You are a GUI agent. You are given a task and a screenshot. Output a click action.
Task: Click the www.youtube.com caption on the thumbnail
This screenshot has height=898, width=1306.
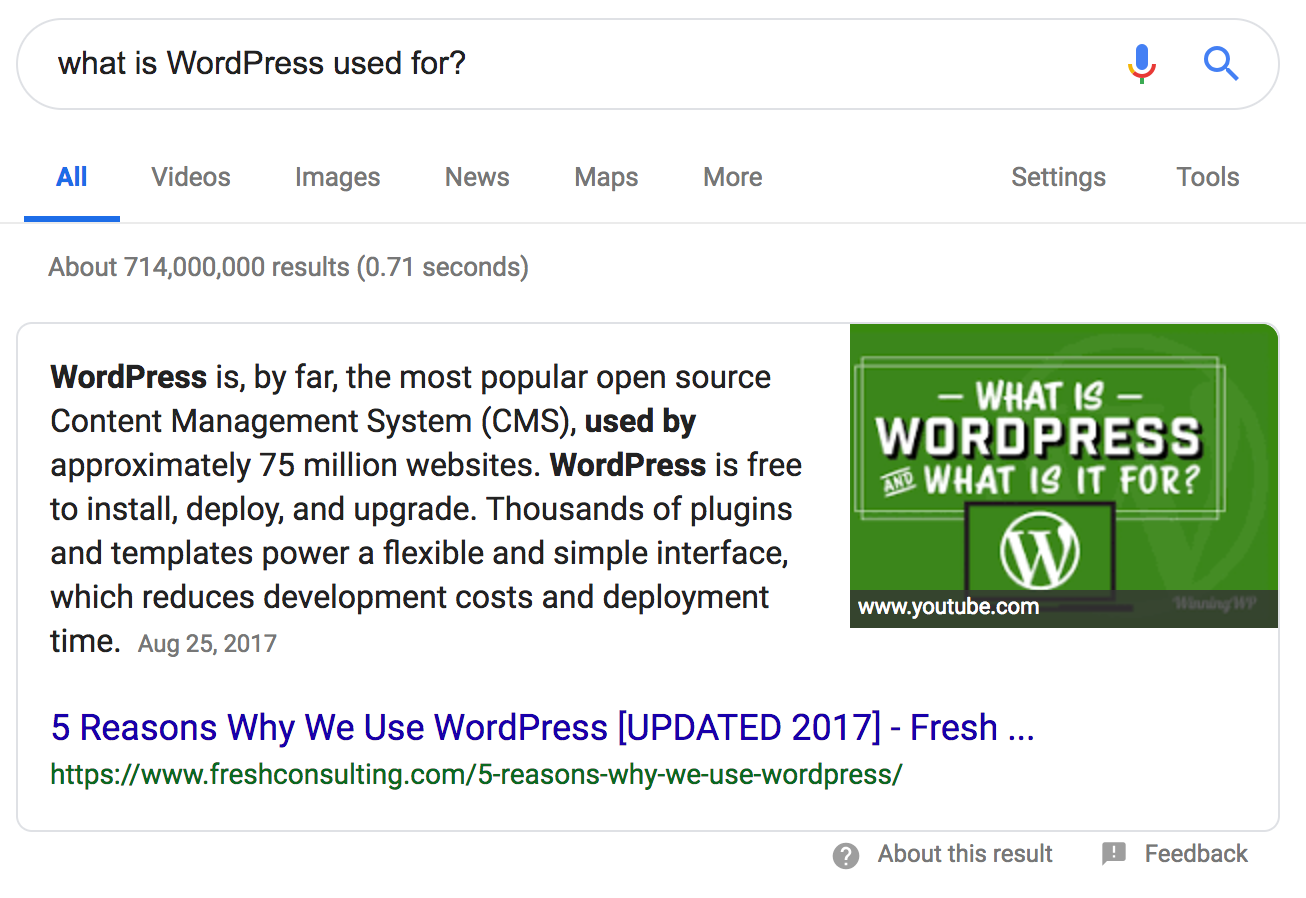pos(948,607)
